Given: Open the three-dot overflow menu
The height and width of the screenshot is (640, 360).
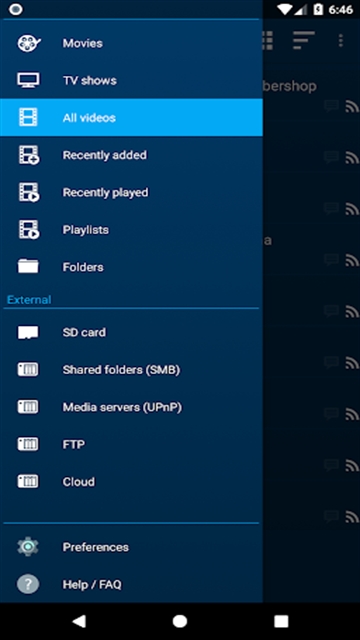Looking at the screenshot, I should coord(340,40).
